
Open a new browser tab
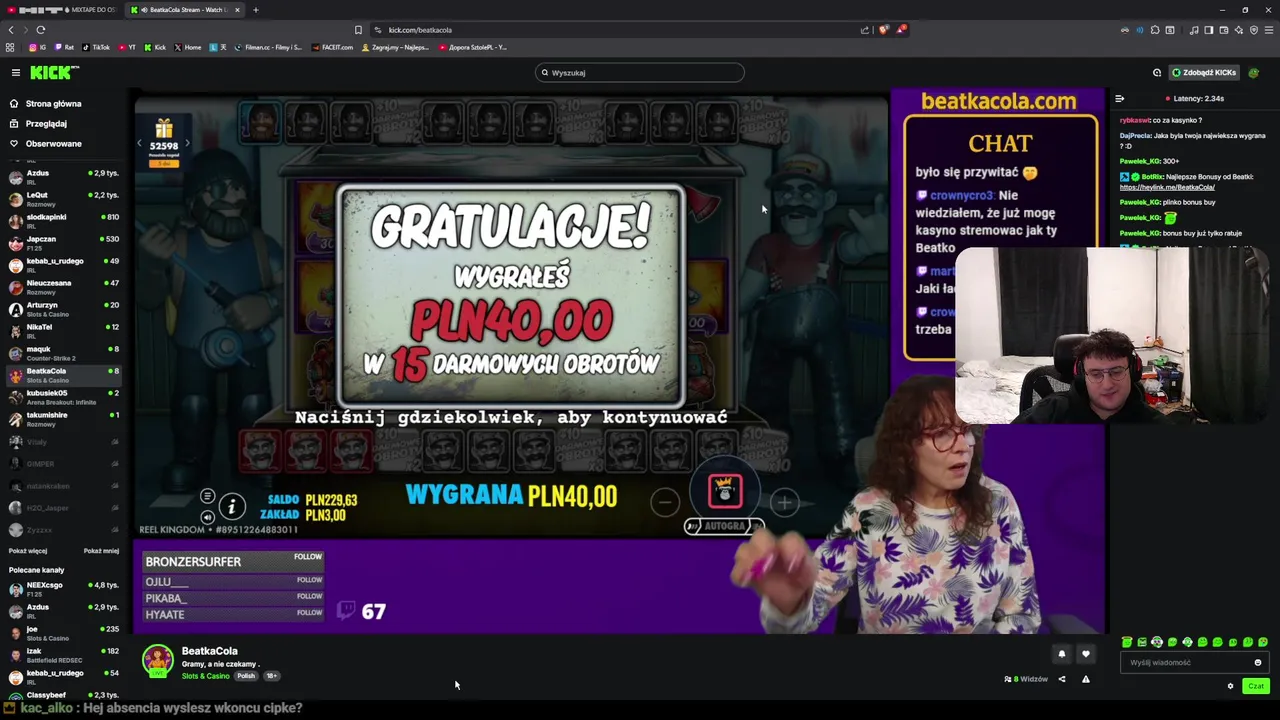pos(256,10)
